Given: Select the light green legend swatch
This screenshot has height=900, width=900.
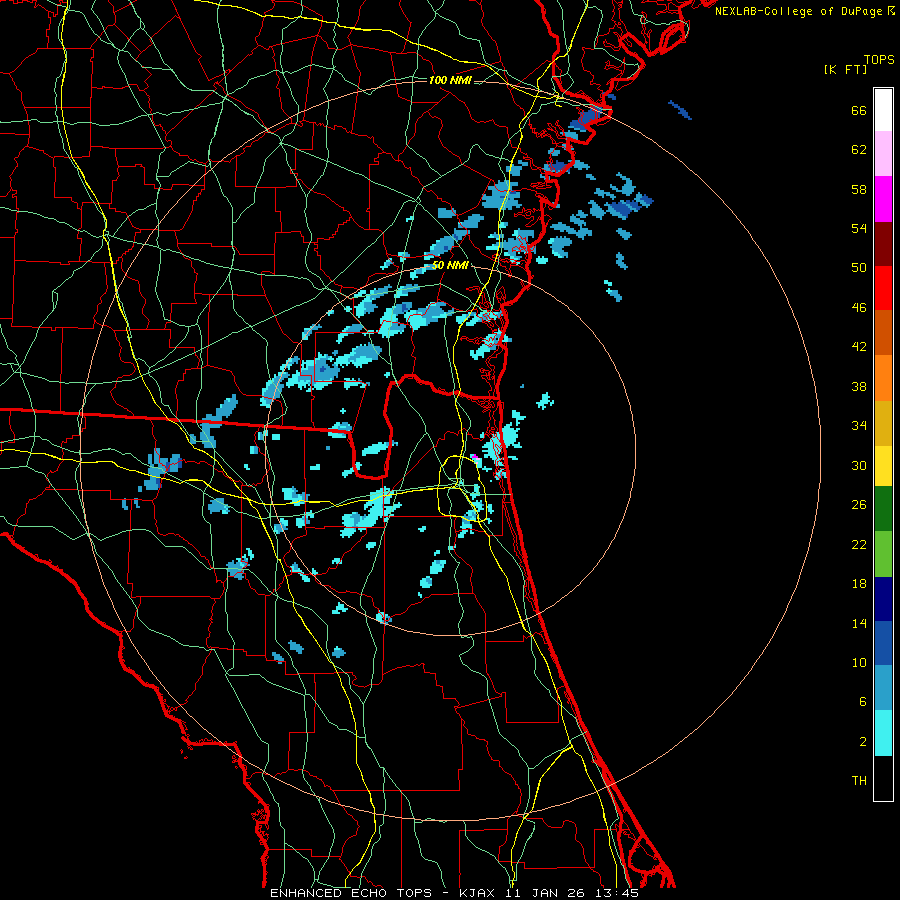Looking at the screenshot, I should [x=883, y=554].
